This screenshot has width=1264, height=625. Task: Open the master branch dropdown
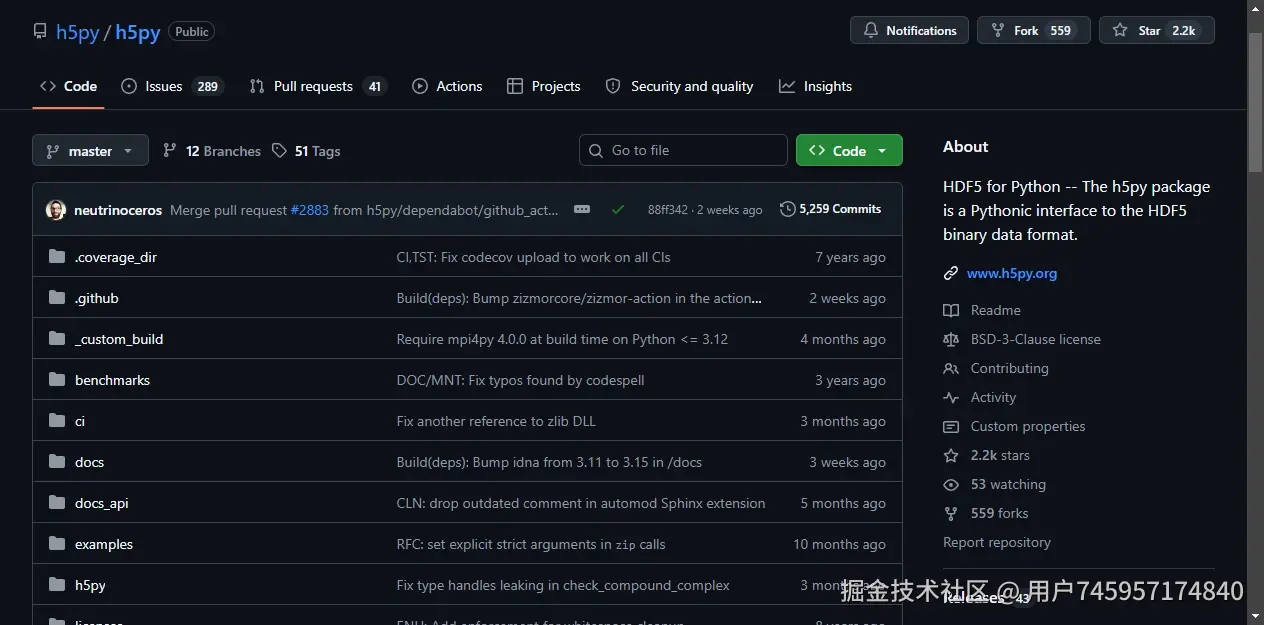[90, 151]
